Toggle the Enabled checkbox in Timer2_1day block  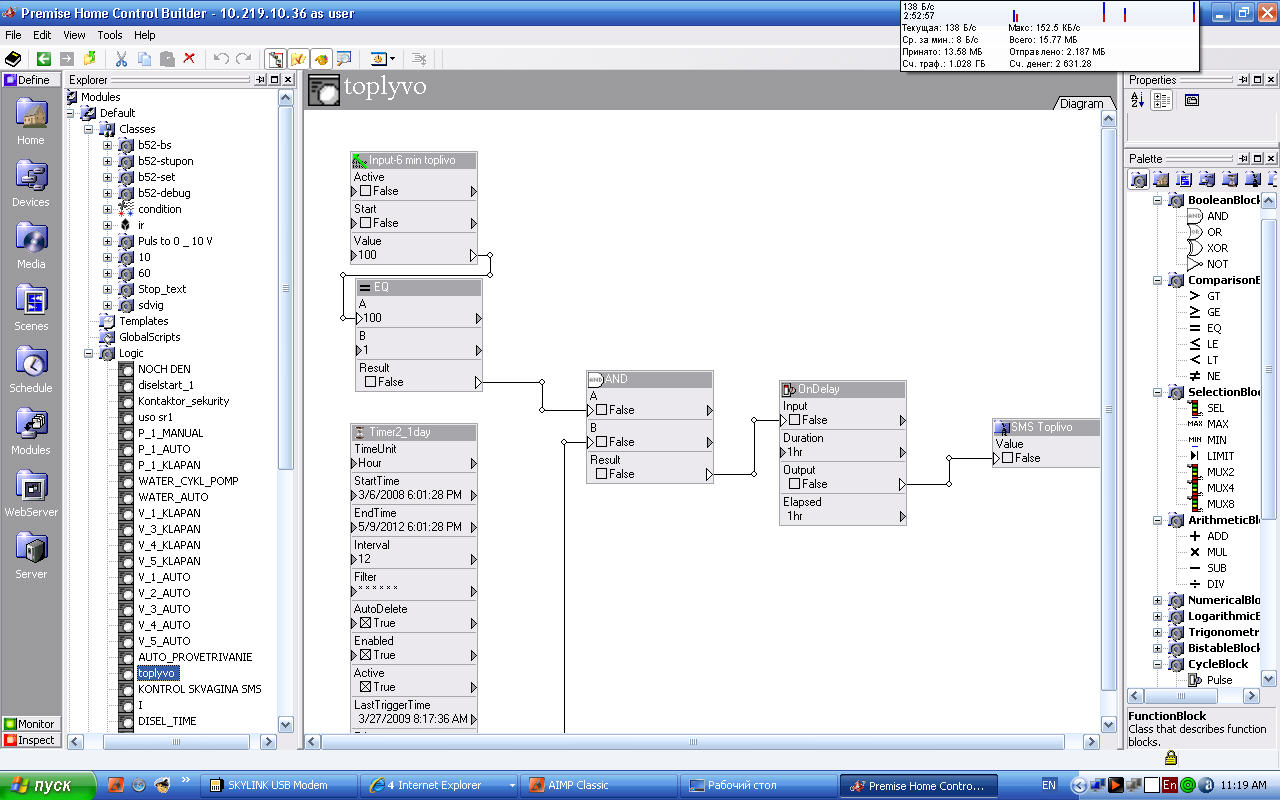366,655
